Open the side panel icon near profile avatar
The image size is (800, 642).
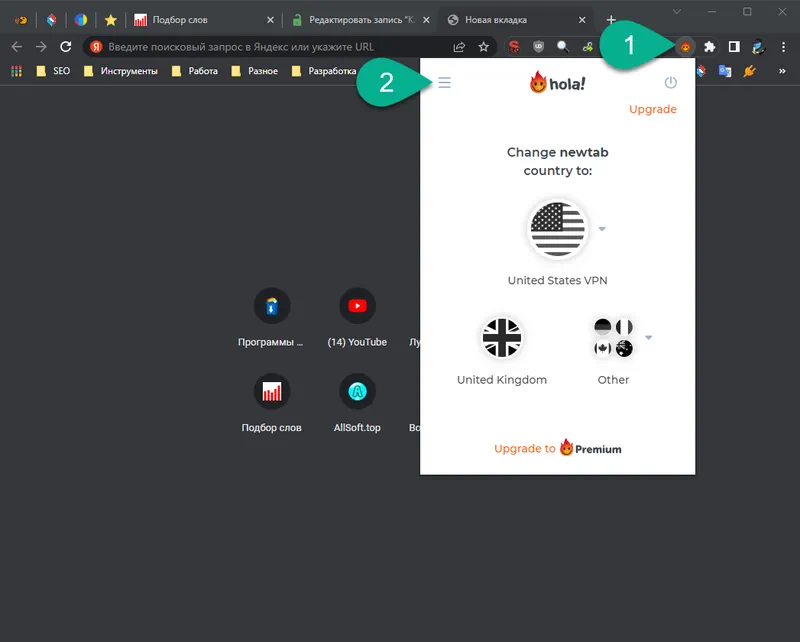click(x=733, y=46)
